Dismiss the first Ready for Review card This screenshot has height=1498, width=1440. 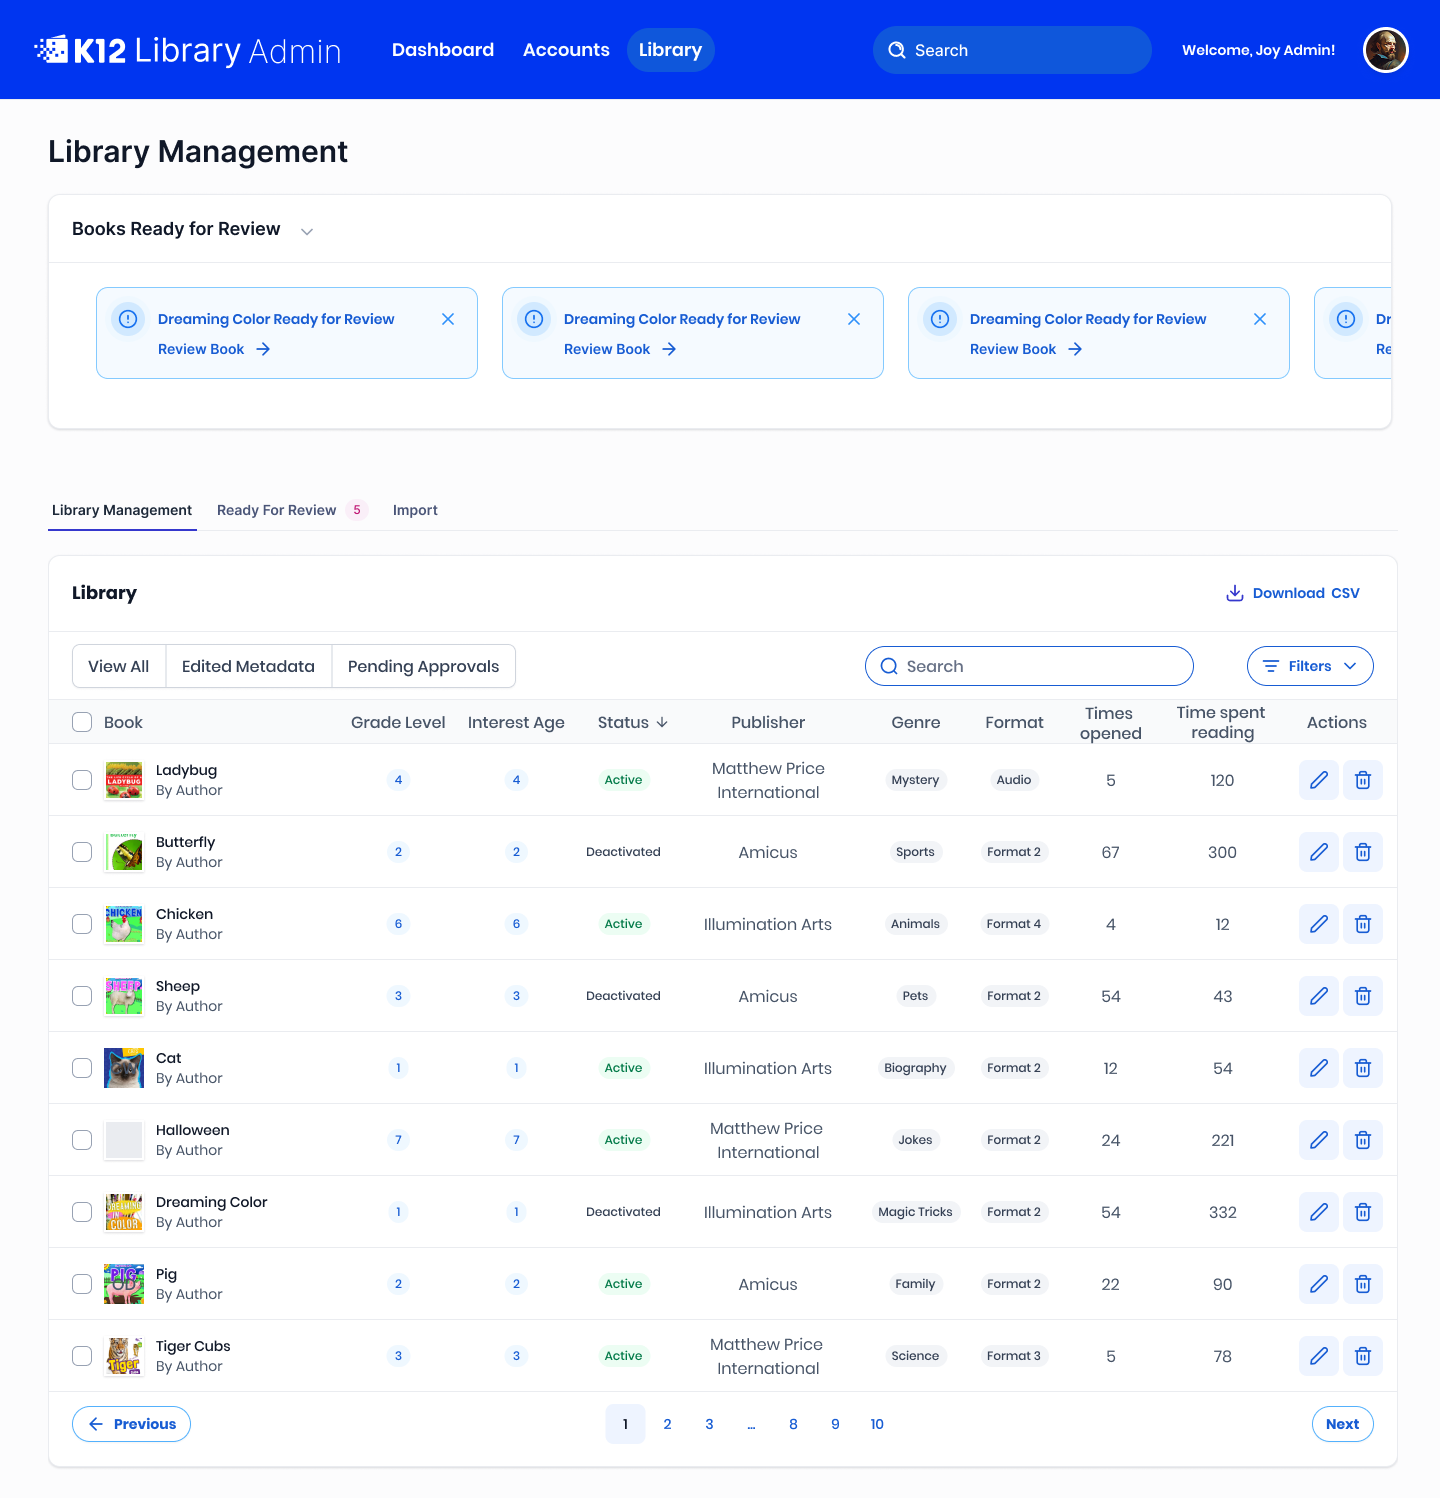tap(448, 319)
